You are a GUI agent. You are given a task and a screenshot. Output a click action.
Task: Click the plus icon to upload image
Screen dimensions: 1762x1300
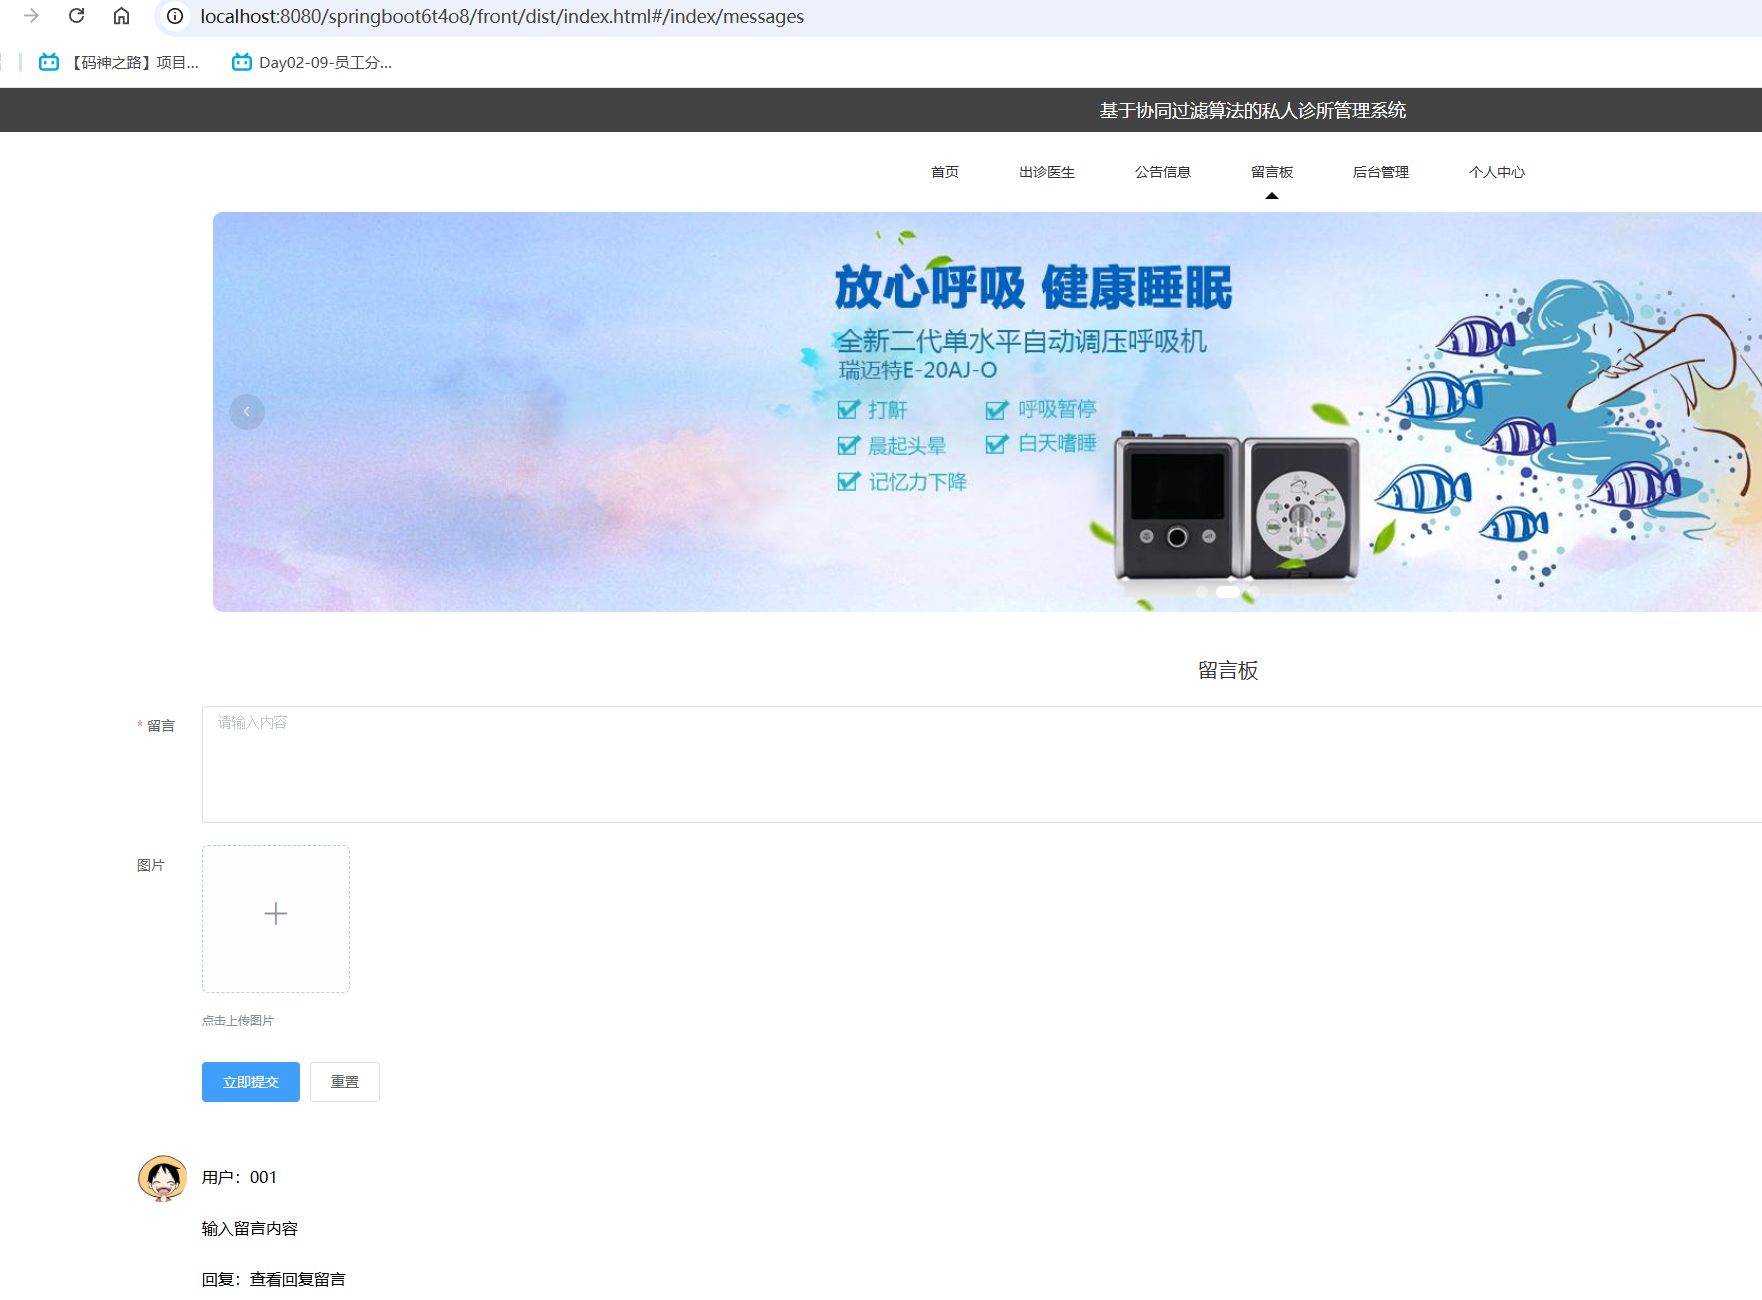(x=276, y=914)
